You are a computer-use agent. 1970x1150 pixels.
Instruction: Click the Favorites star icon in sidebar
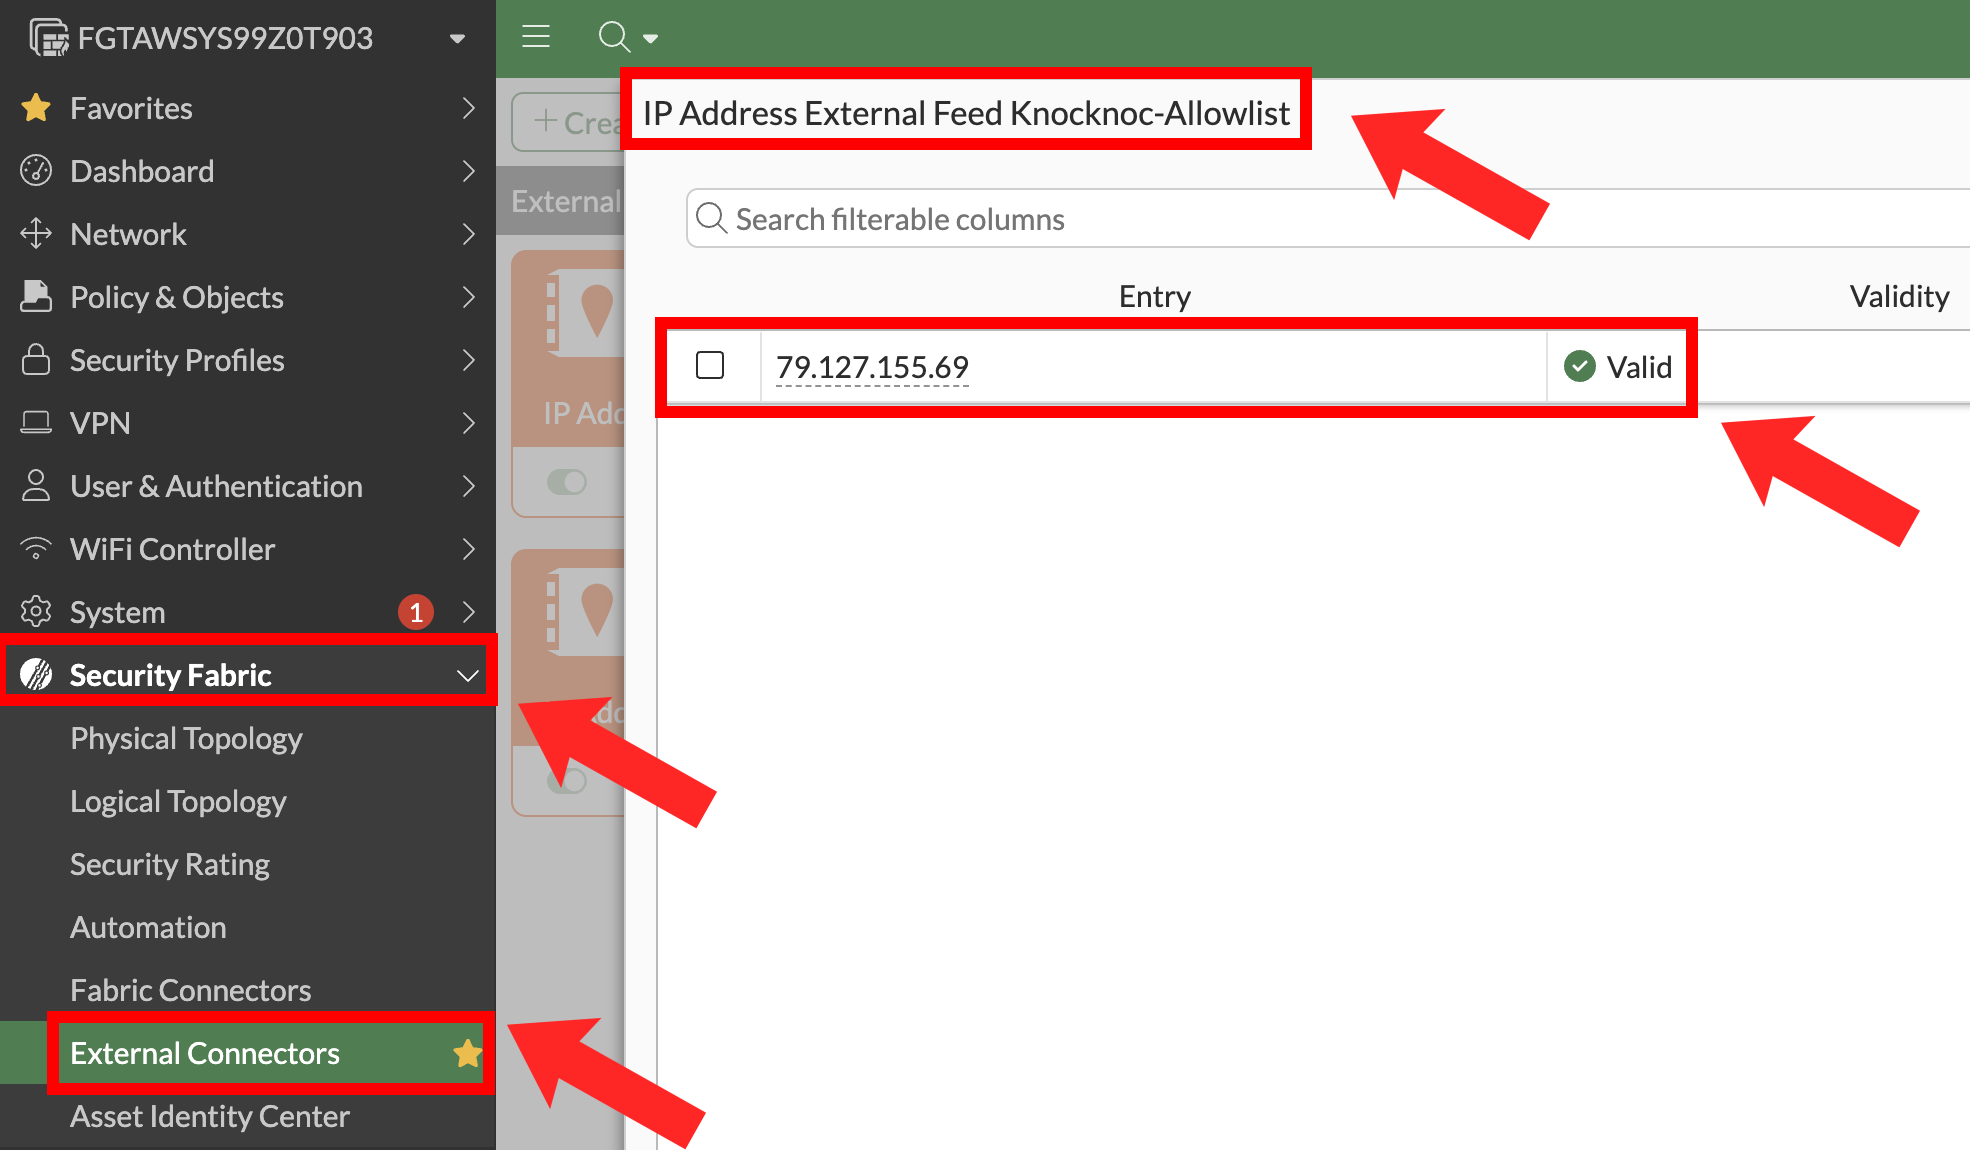coord(36,108)
